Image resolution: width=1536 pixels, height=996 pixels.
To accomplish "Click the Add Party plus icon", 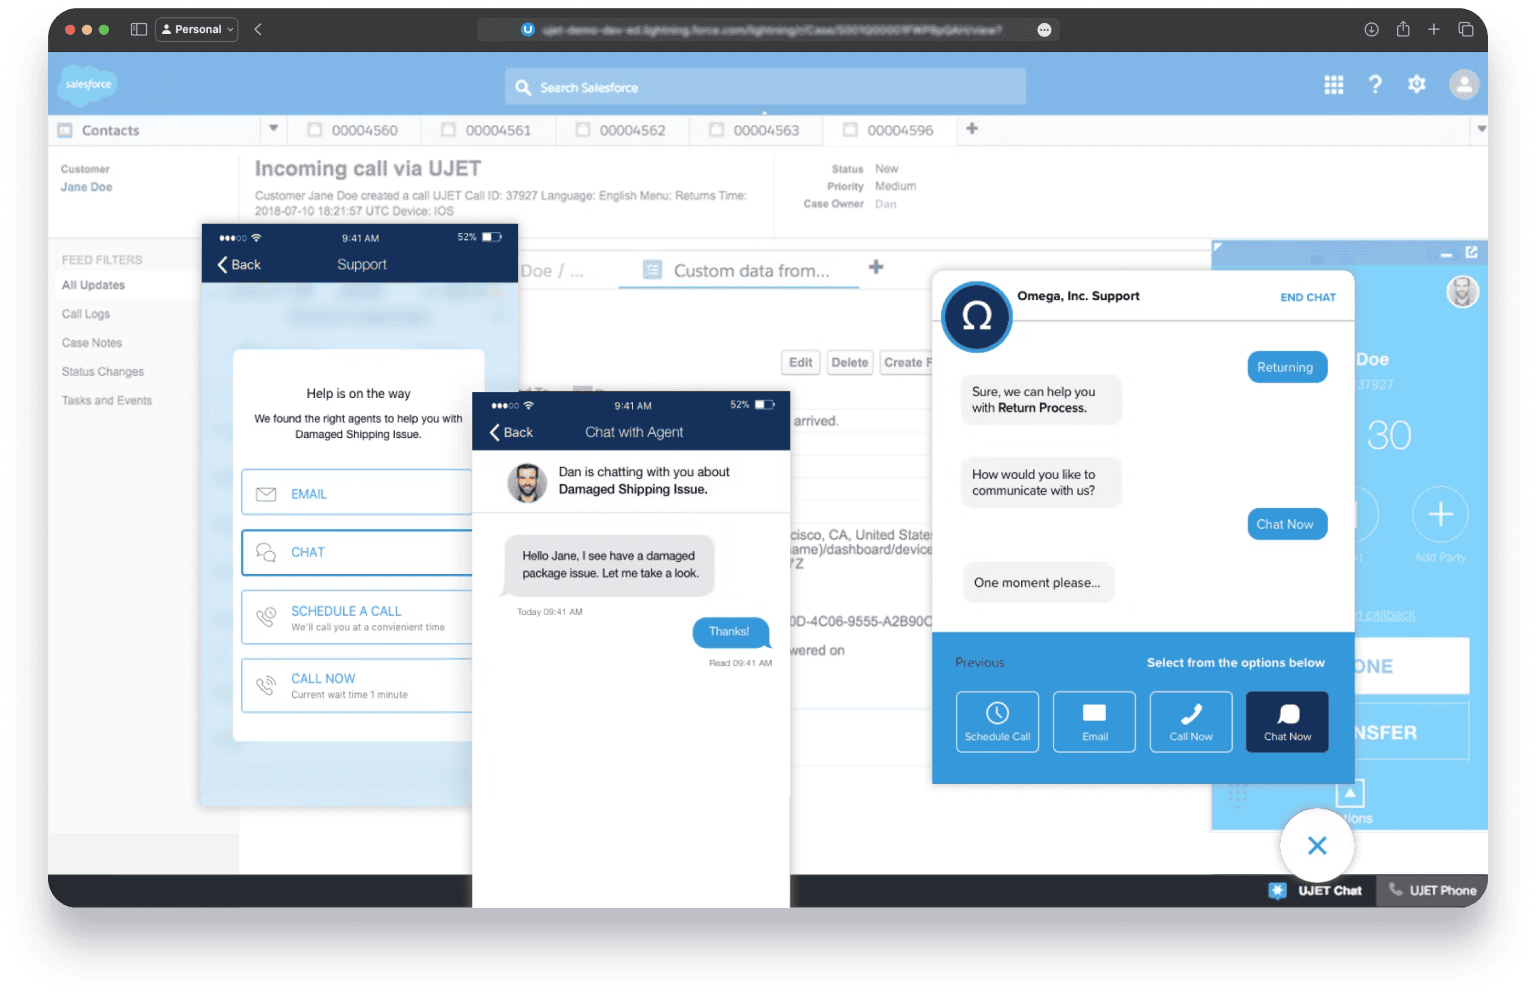I will [1439, 516].
